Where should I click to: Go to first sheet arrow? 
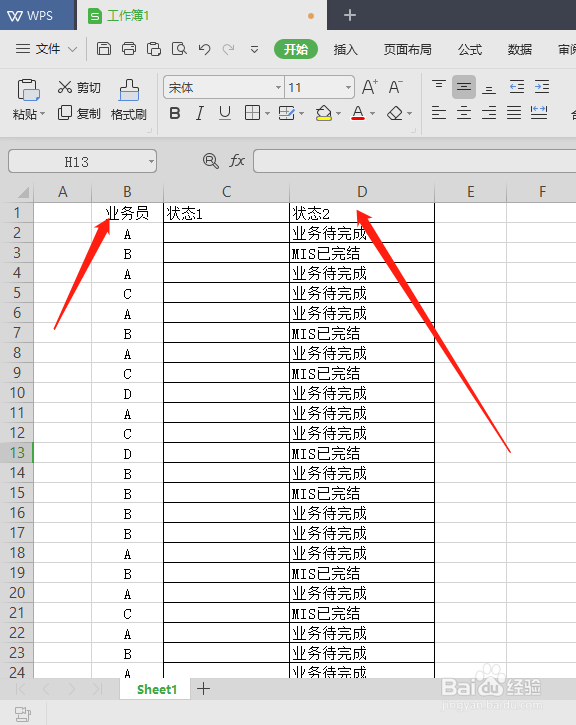[x=20, y=689]
